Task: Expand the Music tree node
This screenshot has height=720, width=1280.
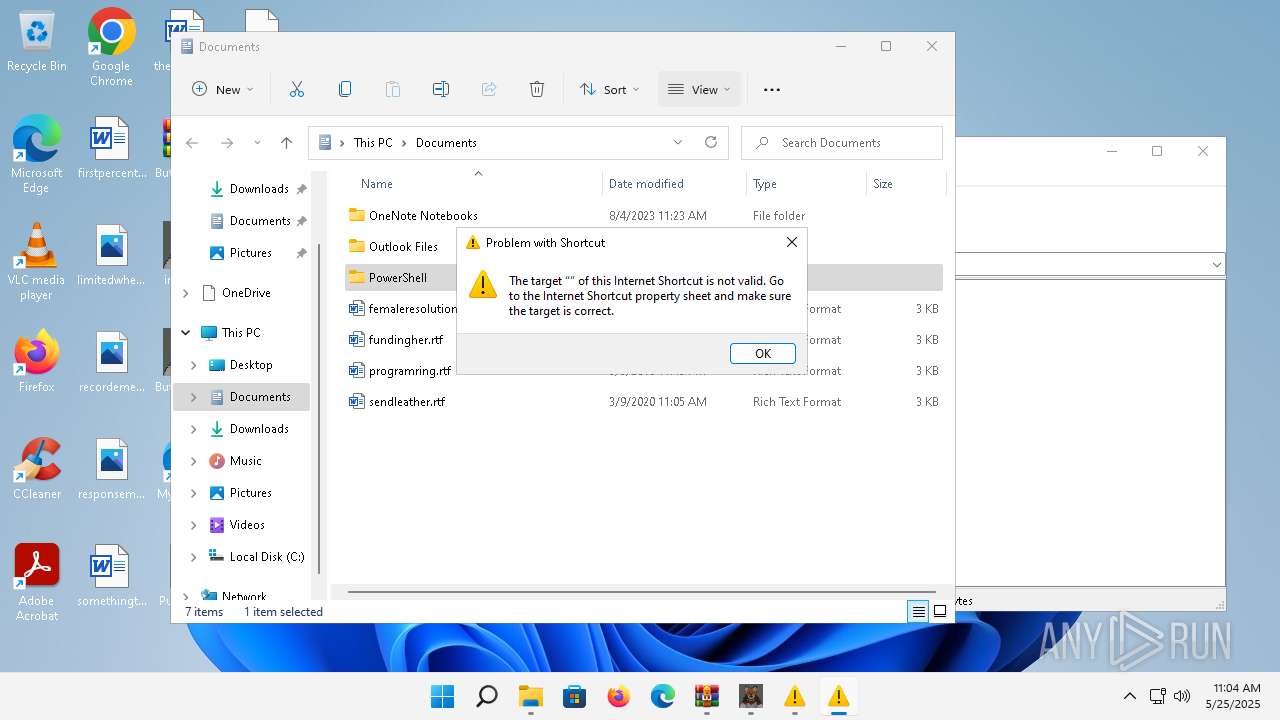Action: (x=194, y=461)
